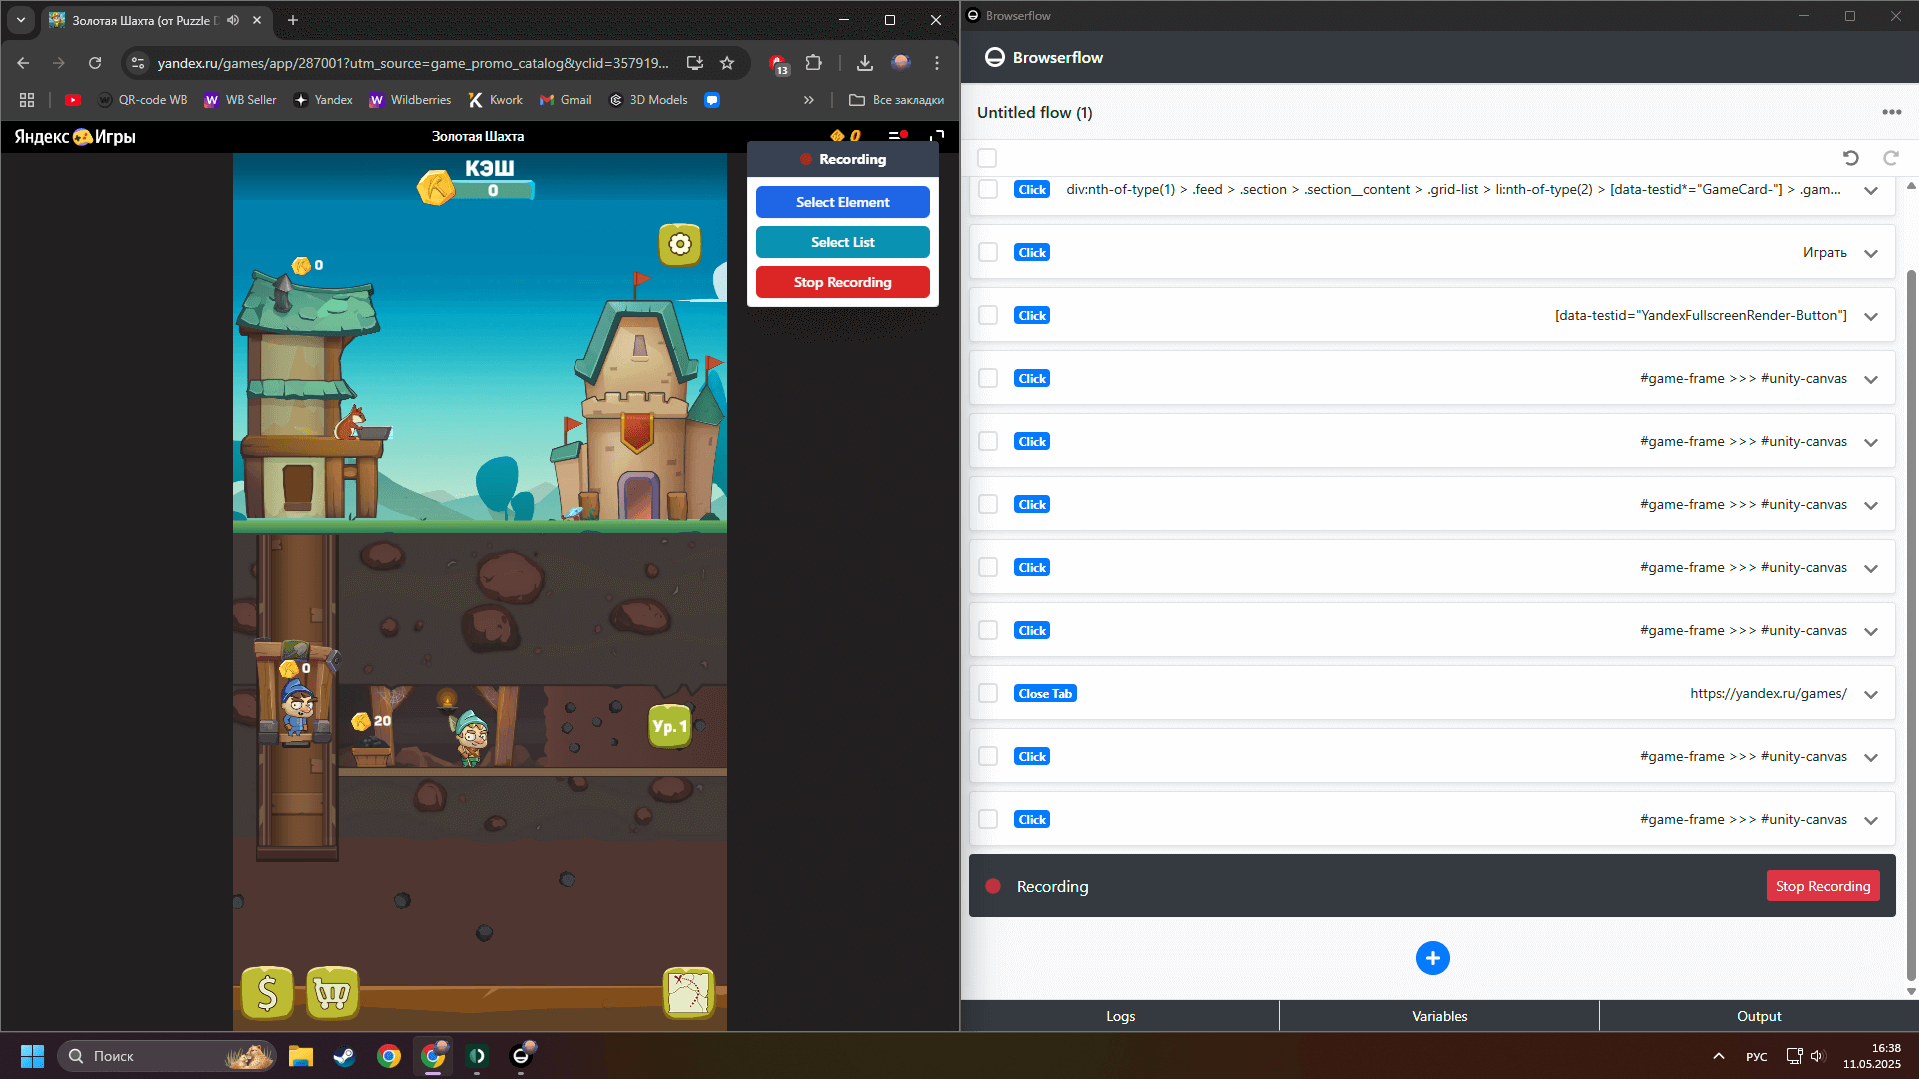Go back in Chrome history

coord(23,63)
